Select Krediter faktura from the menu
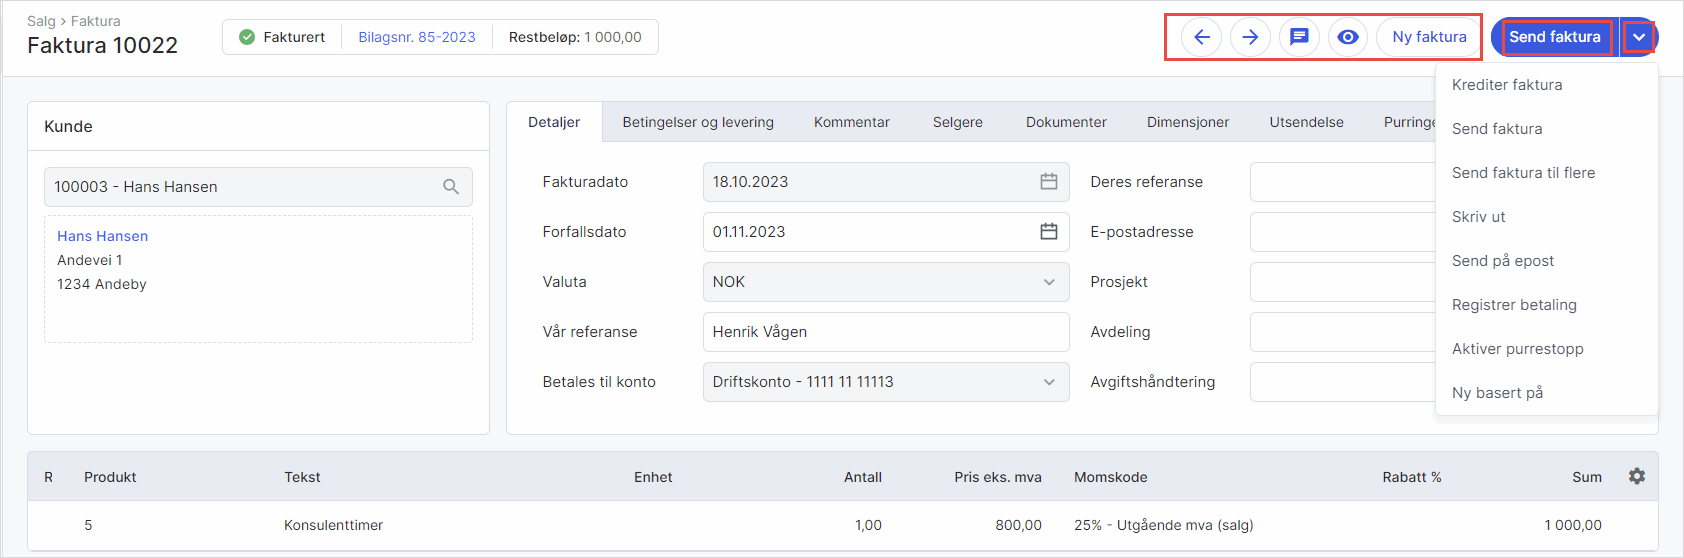This screenshot has height=558, width=1684. [1506, 85]
